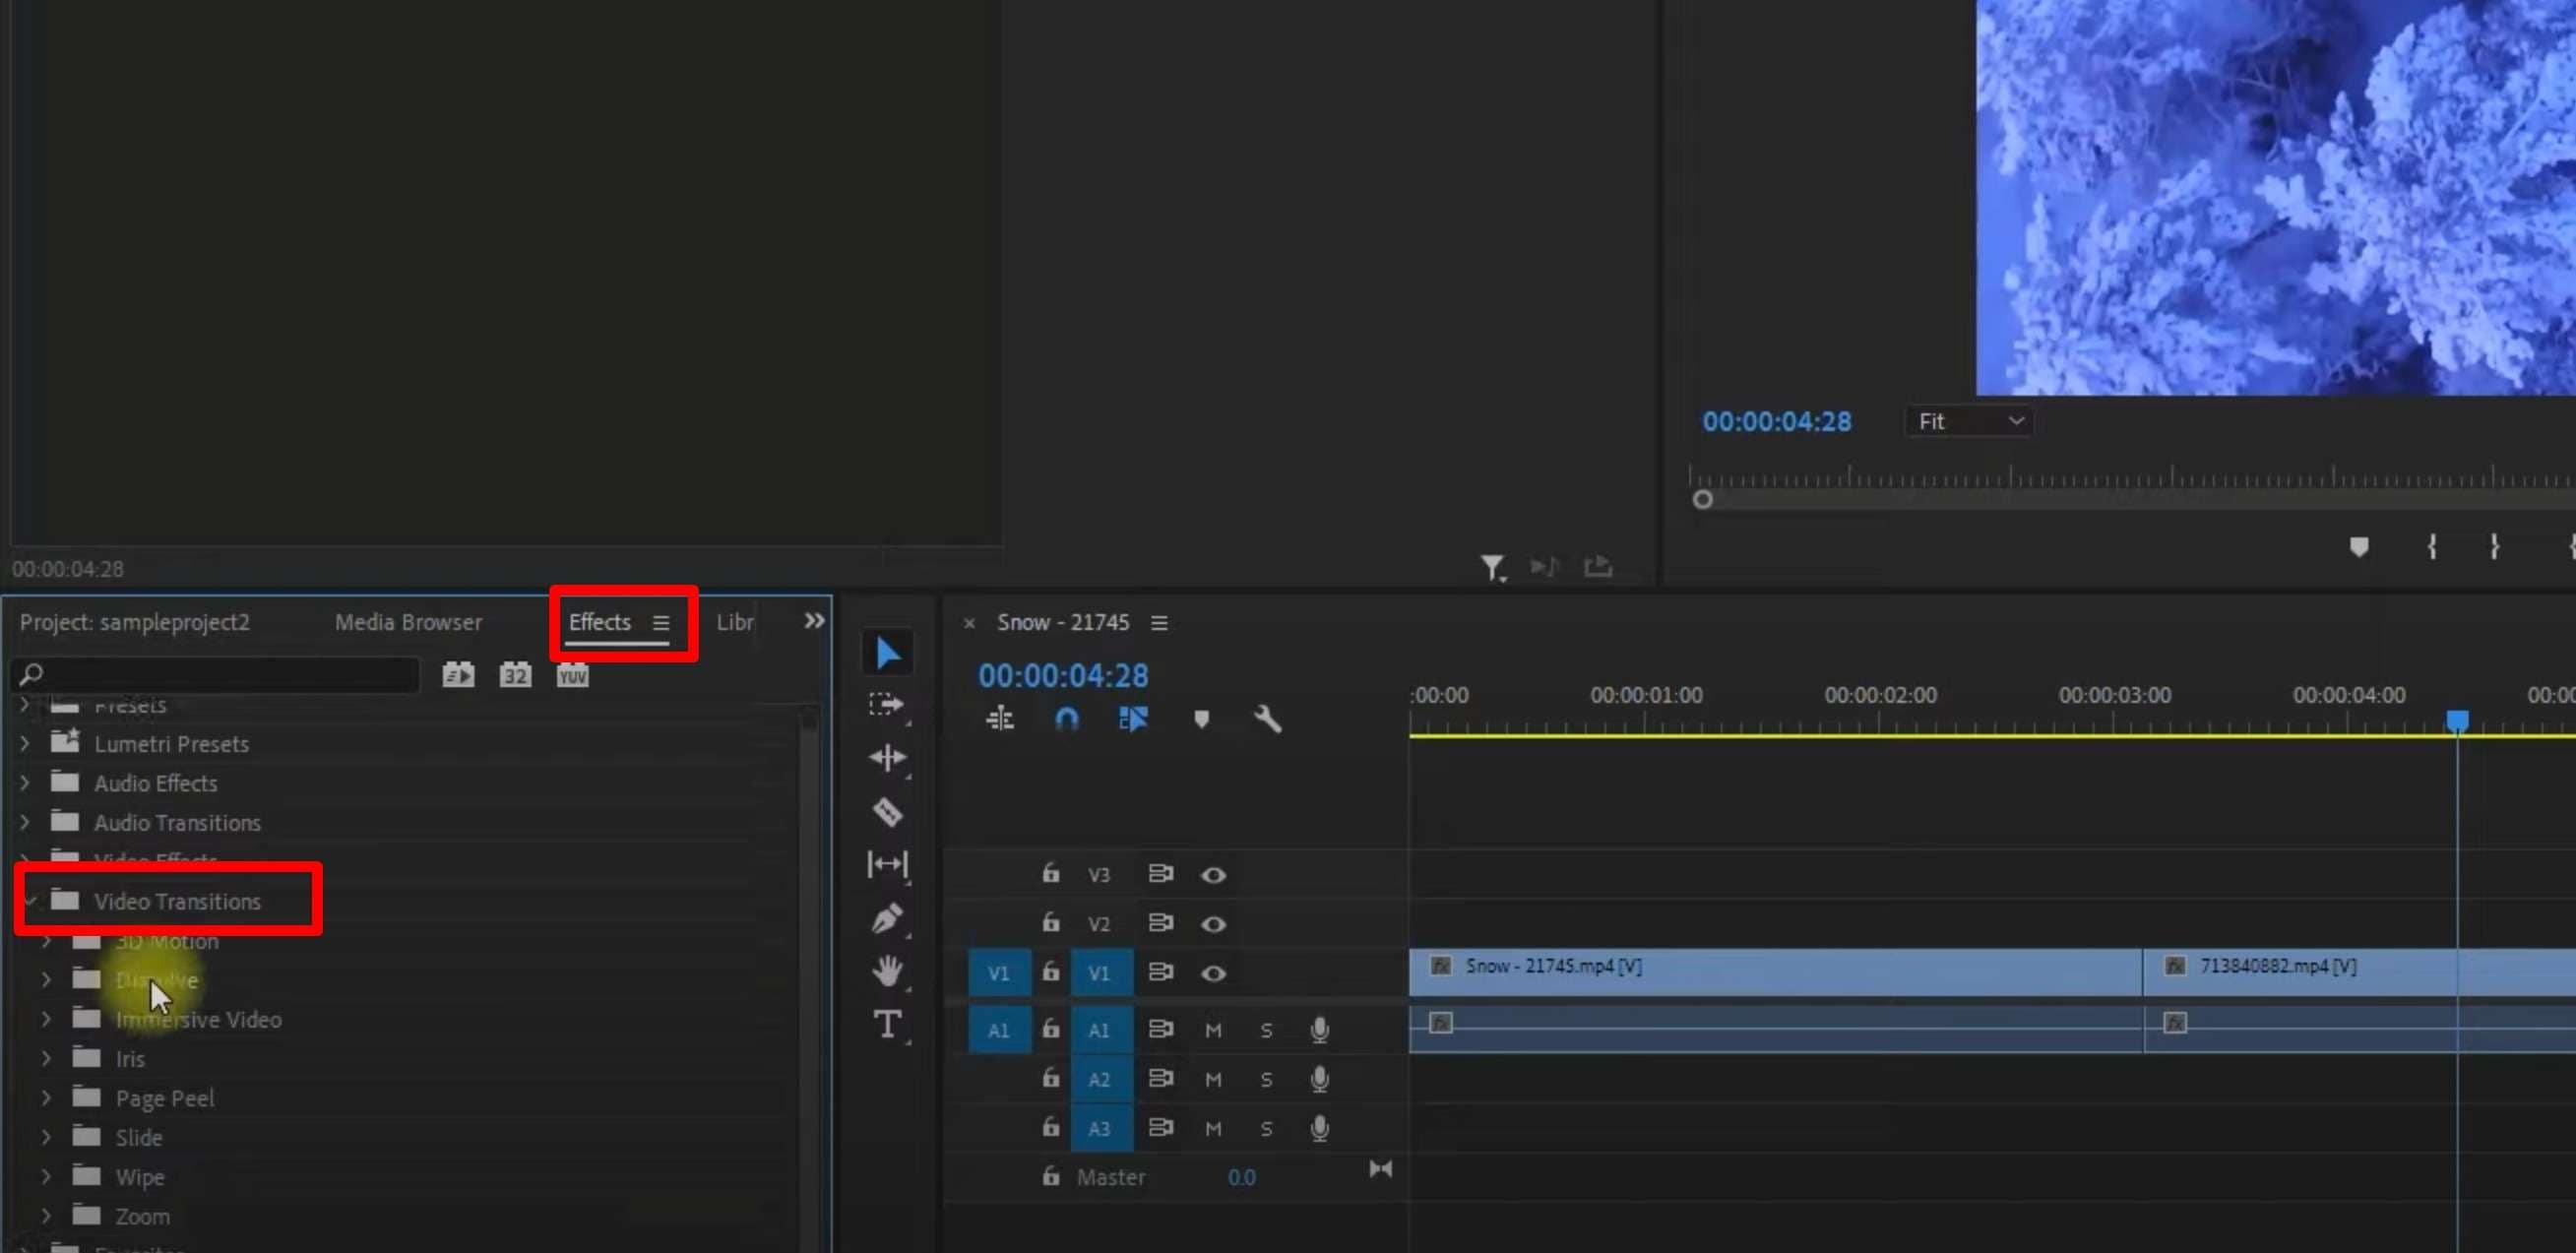Lock the V2 video track
2576x1253 pixels.
(1050, 922)
